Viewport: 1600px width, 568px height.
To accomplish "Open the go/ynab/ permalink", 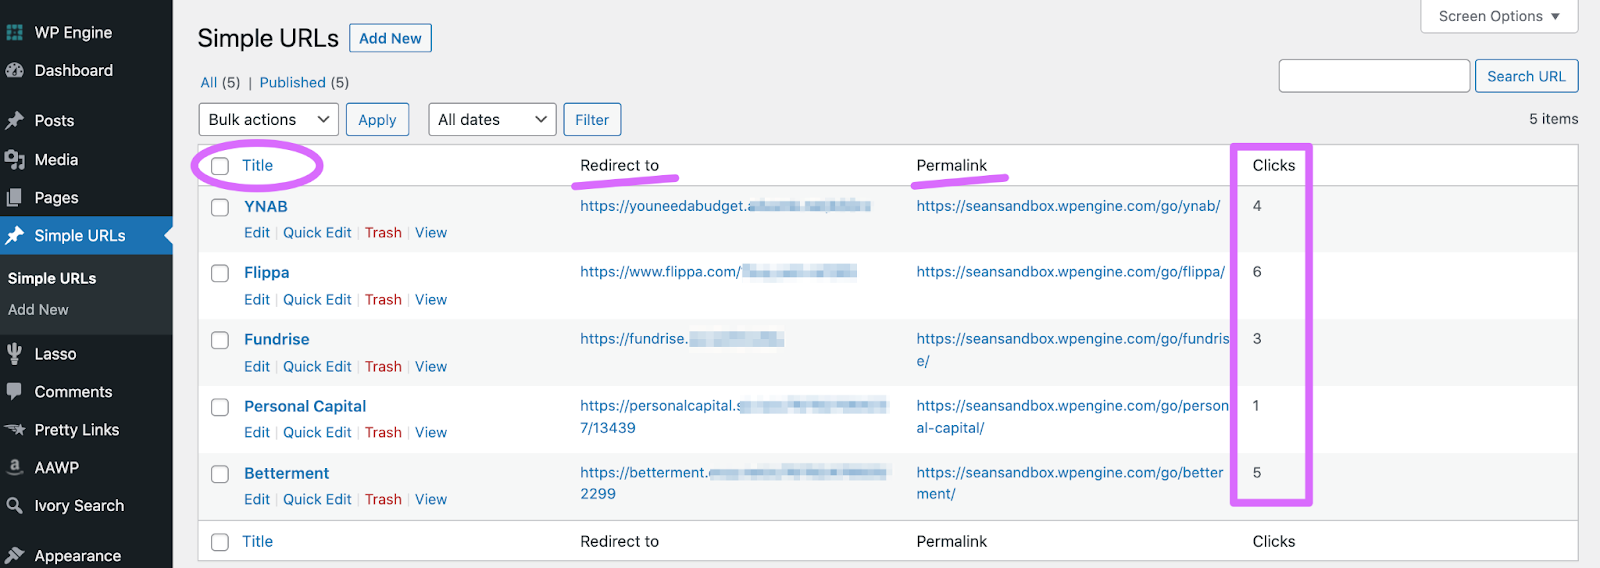I will click(1068, 206).
